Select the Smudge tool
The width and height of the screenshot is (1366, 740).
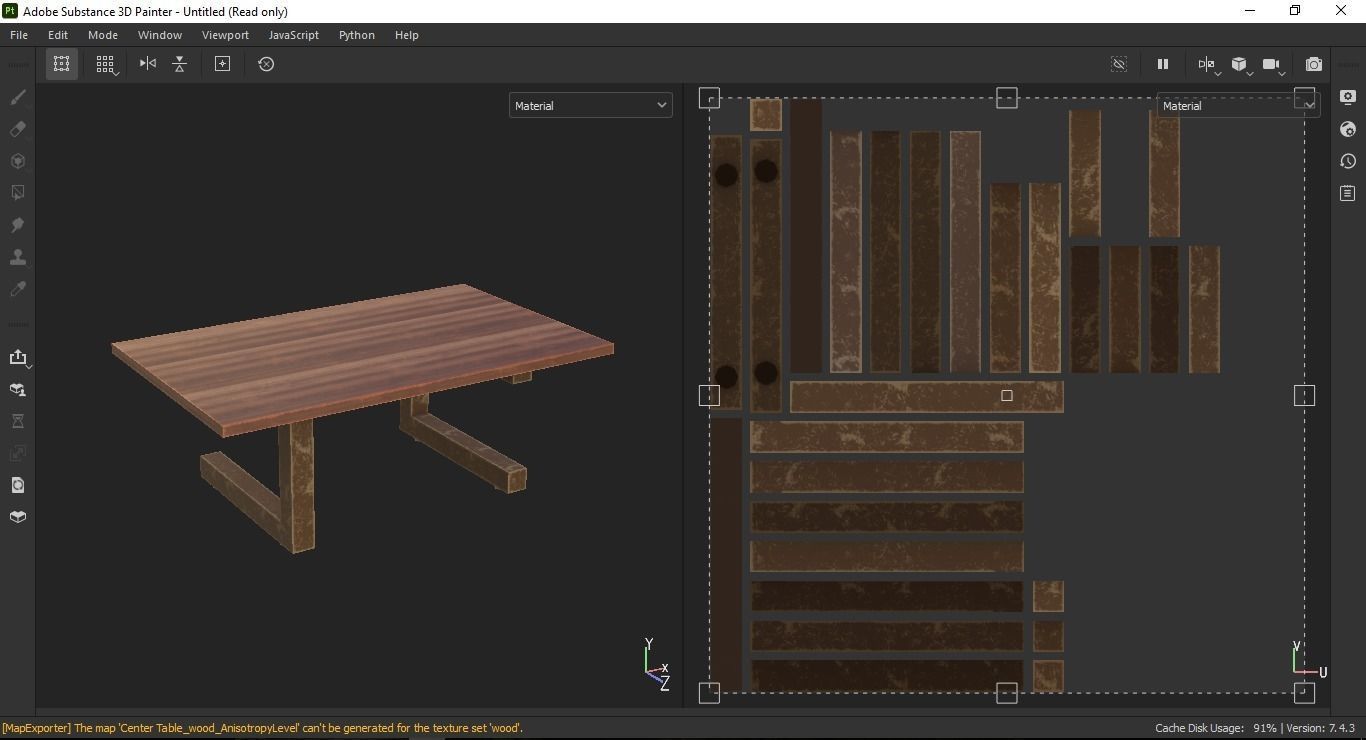[x=17, y=225]
